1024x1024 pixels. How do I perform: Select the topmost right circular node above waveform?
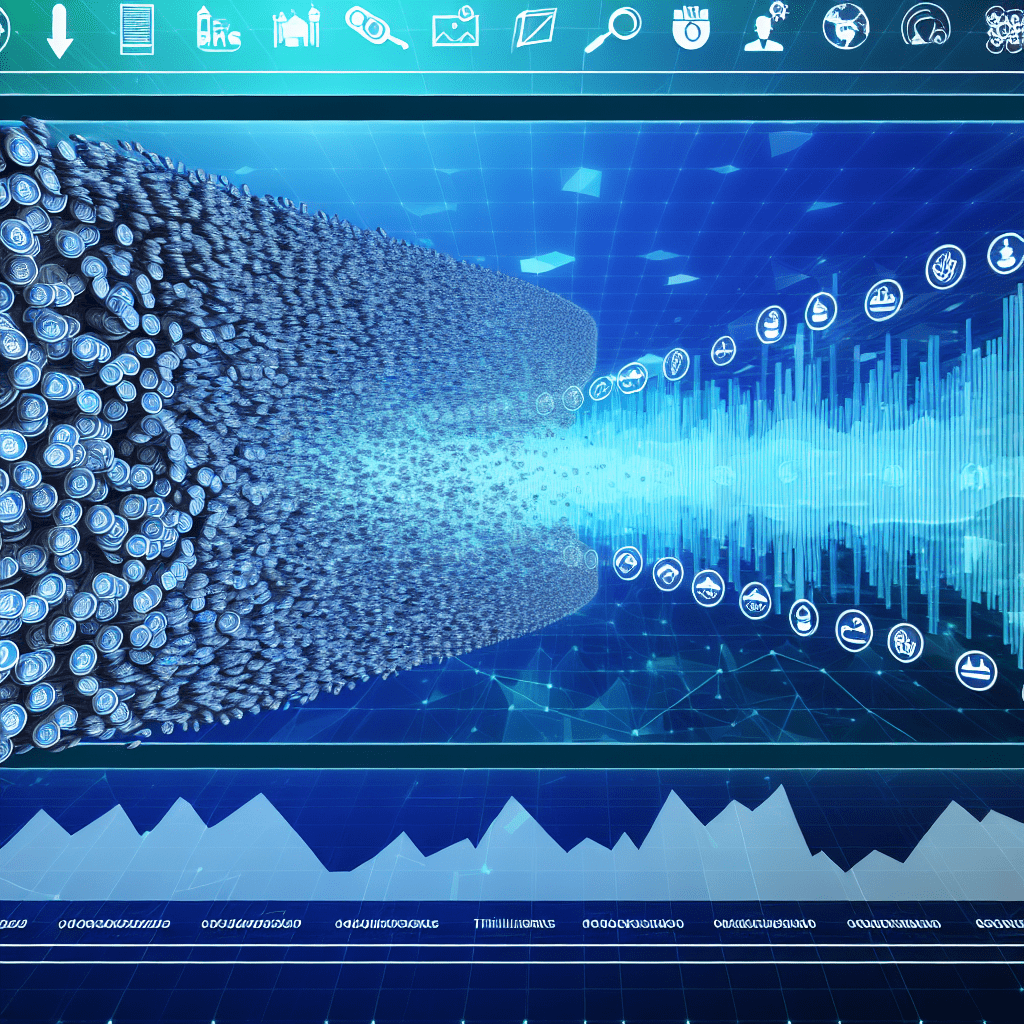pos(1006,254)
